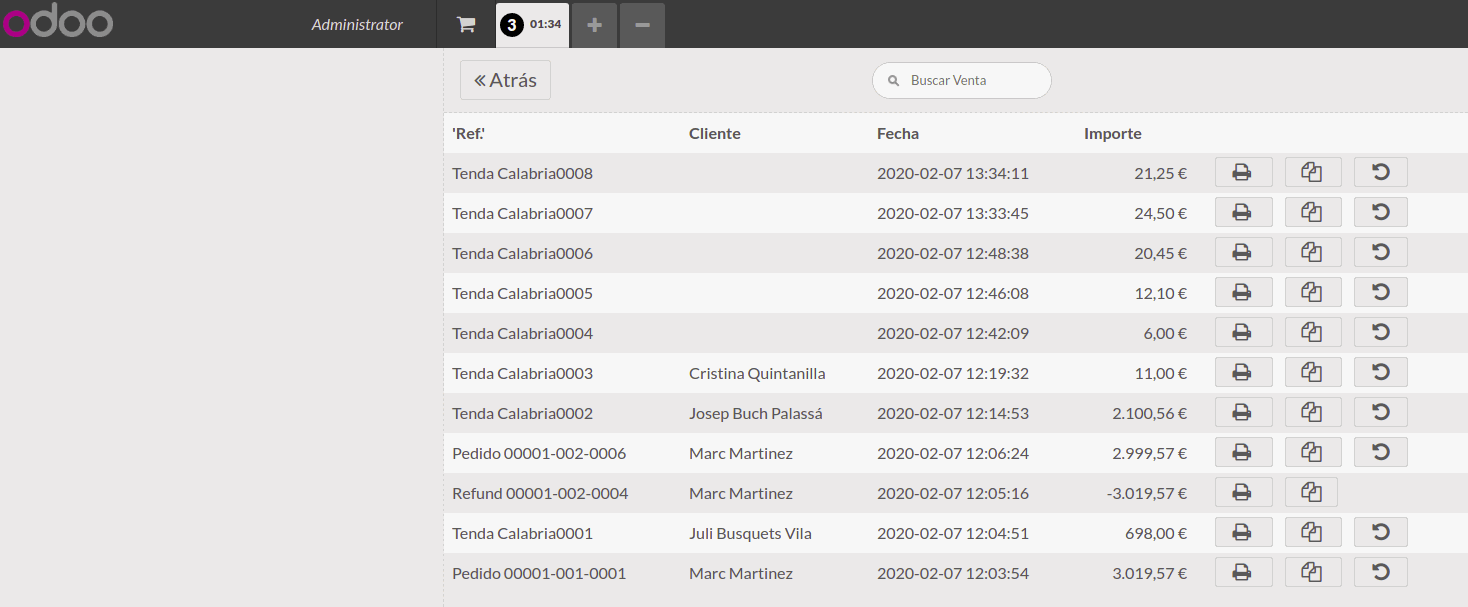Select the 'Ref.' column header
The height and width of the screenshot is (607, 1468).
(x=468, y=133)
